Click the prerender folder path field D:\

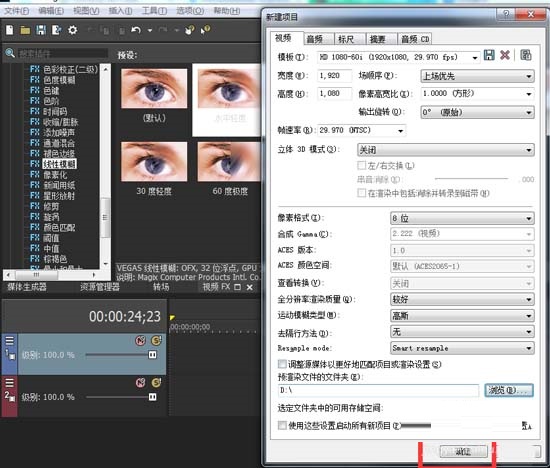point(378,390)
